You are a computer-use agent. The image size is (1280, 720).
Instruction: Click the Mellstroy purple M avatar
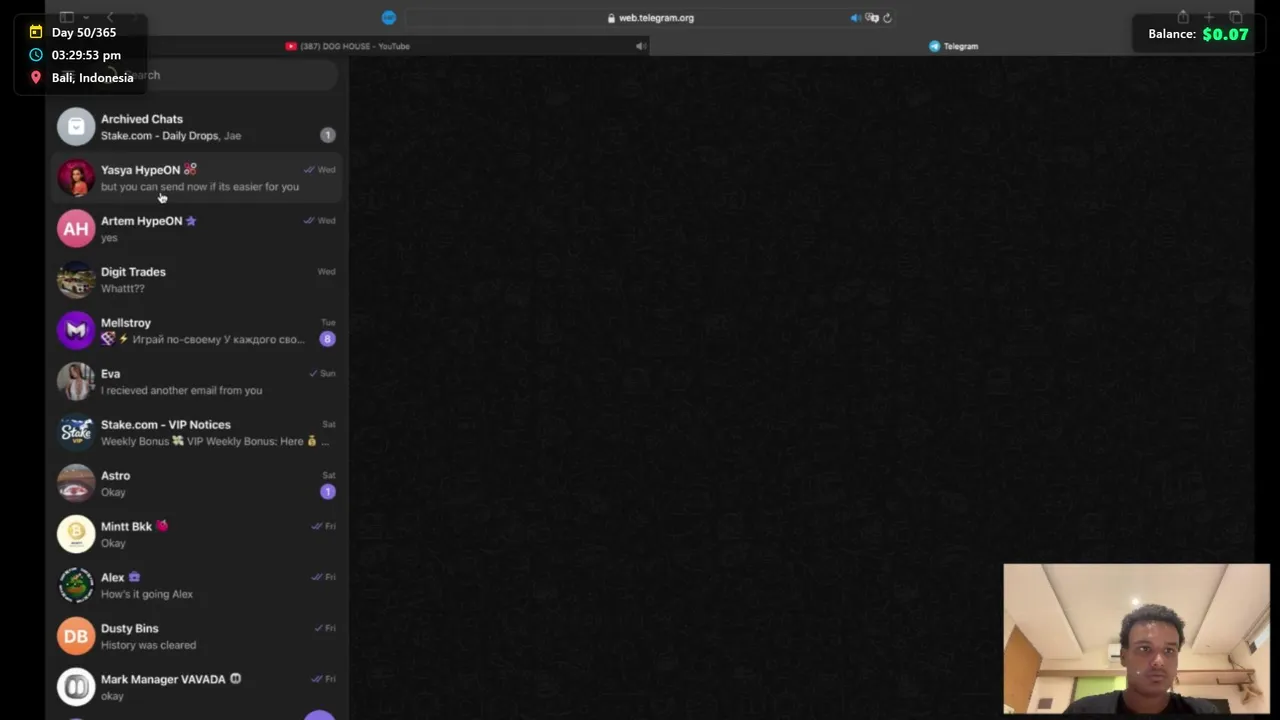click(76, 331)
